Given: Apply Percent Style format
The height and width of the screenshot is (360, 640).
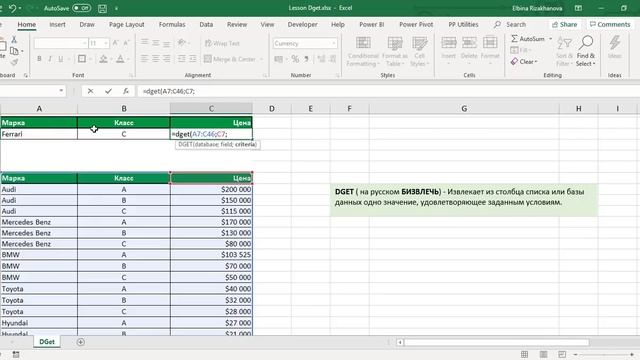Looking at the screenshot, I should (x=295, y=59).
